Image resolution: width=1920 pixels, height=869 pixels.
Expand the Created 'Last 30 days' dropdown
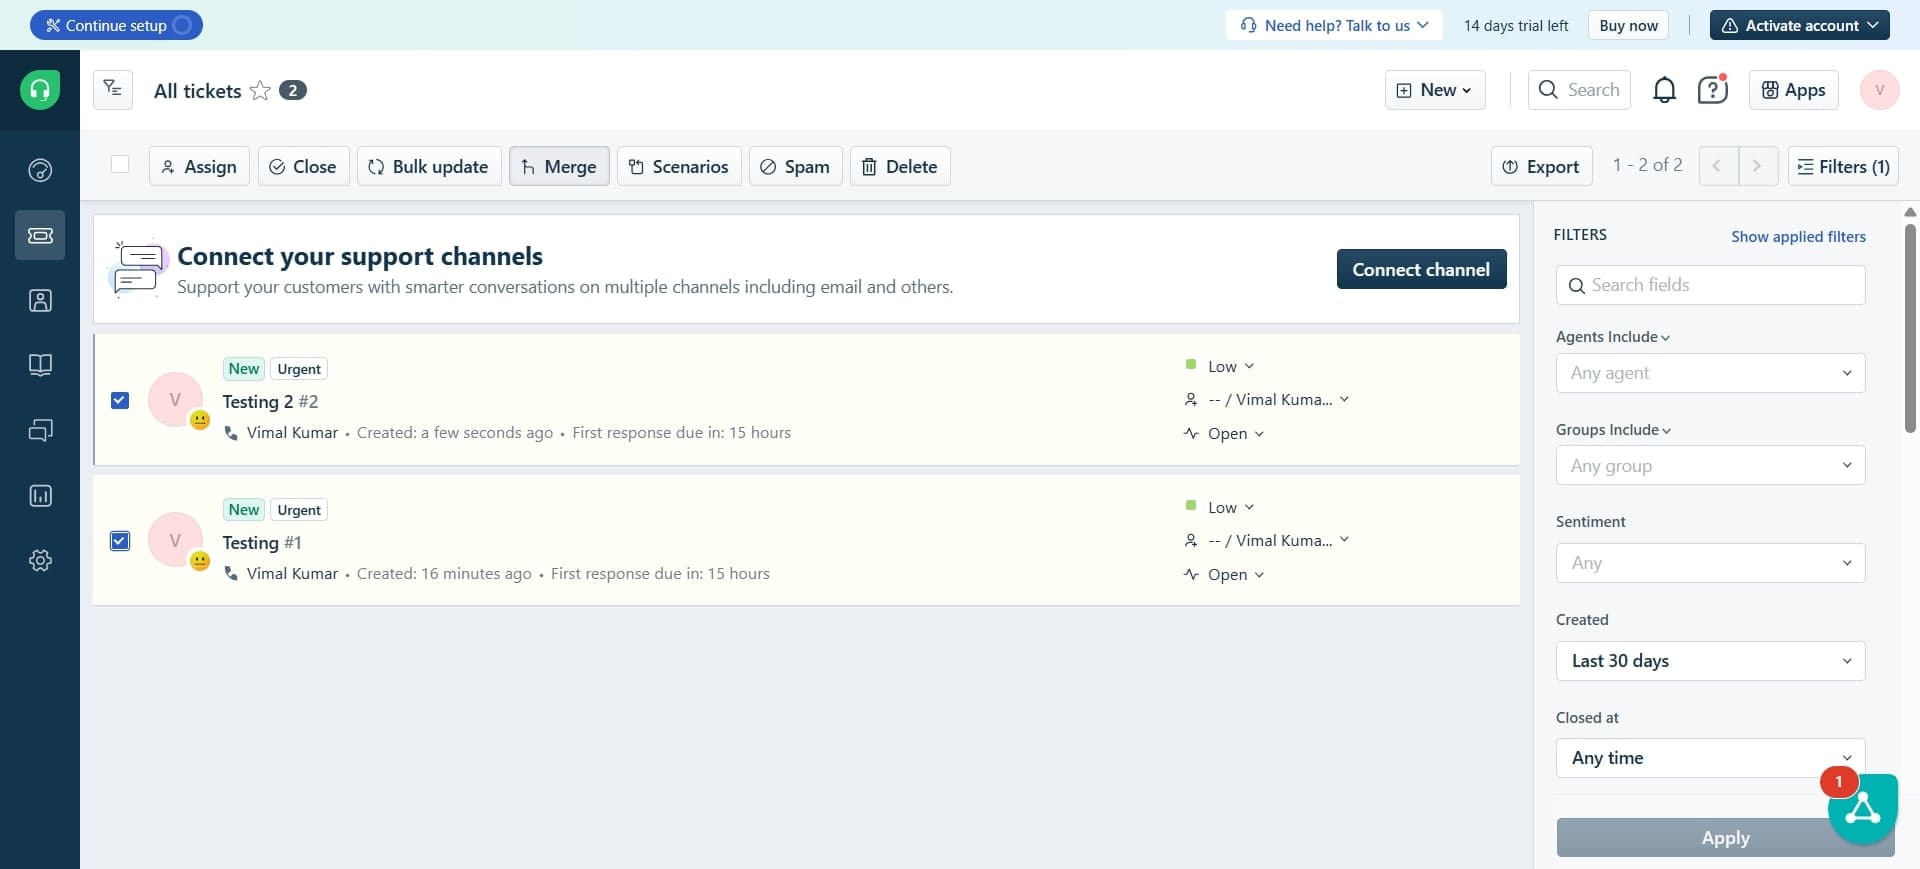(x=1710, y=661)
